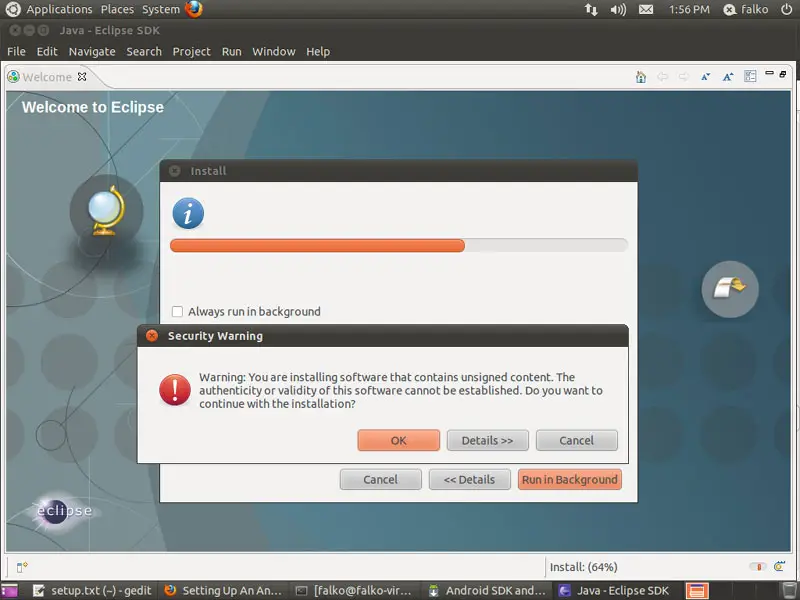This screenshot has width=800, height=600.
Task: Click the customize page icon in Welcome toolbar
Action: [750, 77]
